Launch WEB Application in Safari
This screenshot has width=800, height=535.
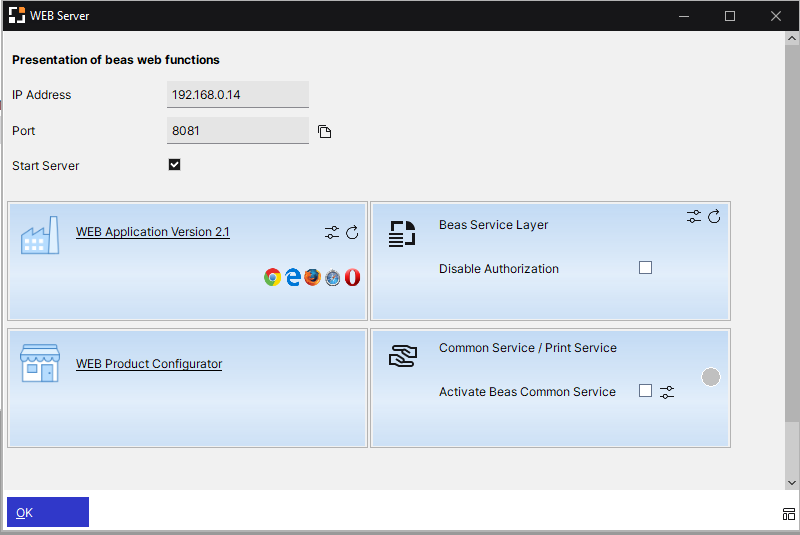click(333, 277)
